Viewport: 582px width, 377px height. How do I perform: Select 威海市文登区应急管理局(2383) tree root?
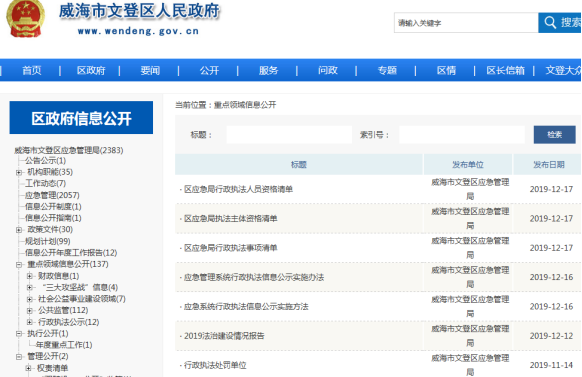point(69,150)
